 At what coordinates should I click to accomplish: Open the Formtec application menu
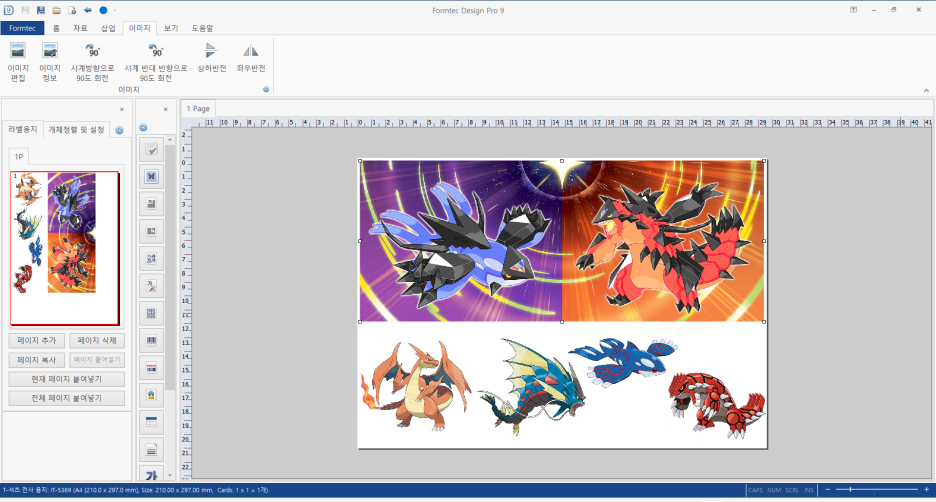[22, 28]
